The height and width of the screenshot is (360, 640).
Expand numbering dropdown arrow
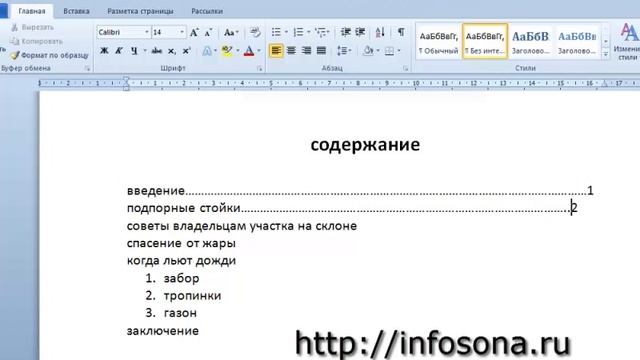309,32
